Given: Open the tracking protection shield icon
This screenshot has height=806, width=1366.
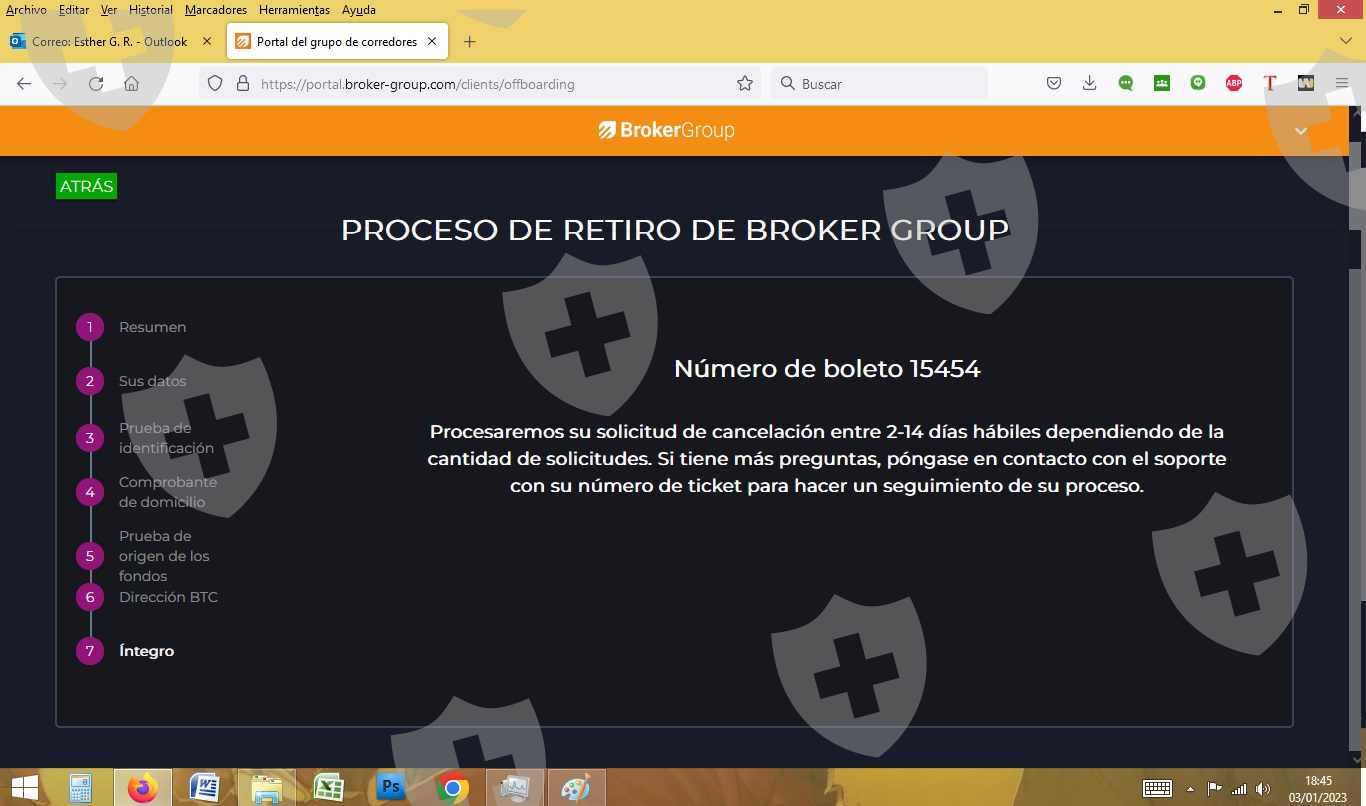Looking at the screenshot, I should [215, 84].
